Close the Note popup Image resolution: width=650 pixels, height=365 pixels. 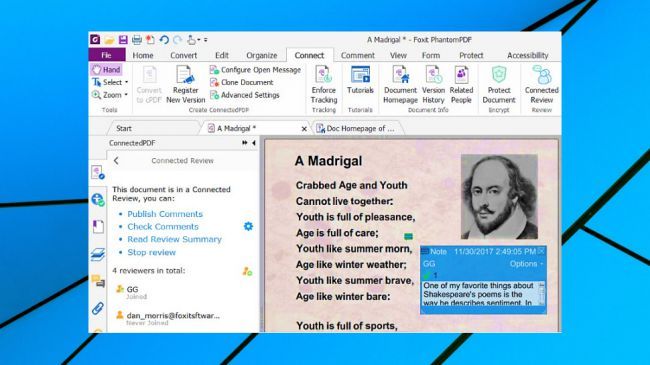(541, 251)
